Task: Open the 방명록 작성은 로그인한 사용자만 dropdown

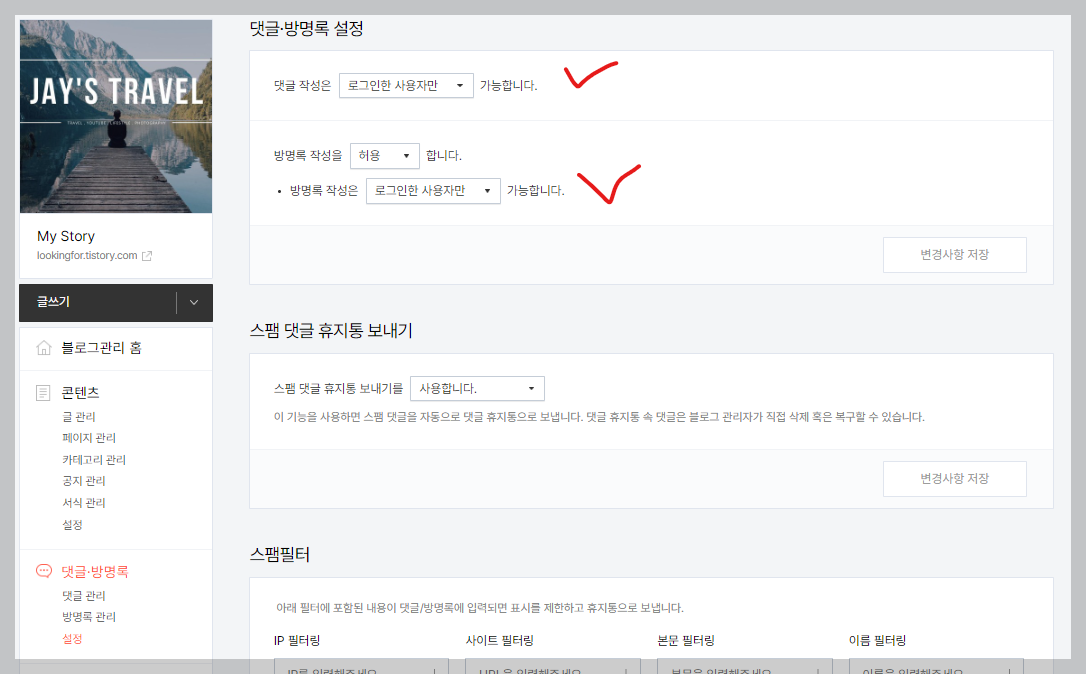Action: click(x=433, y=190)
